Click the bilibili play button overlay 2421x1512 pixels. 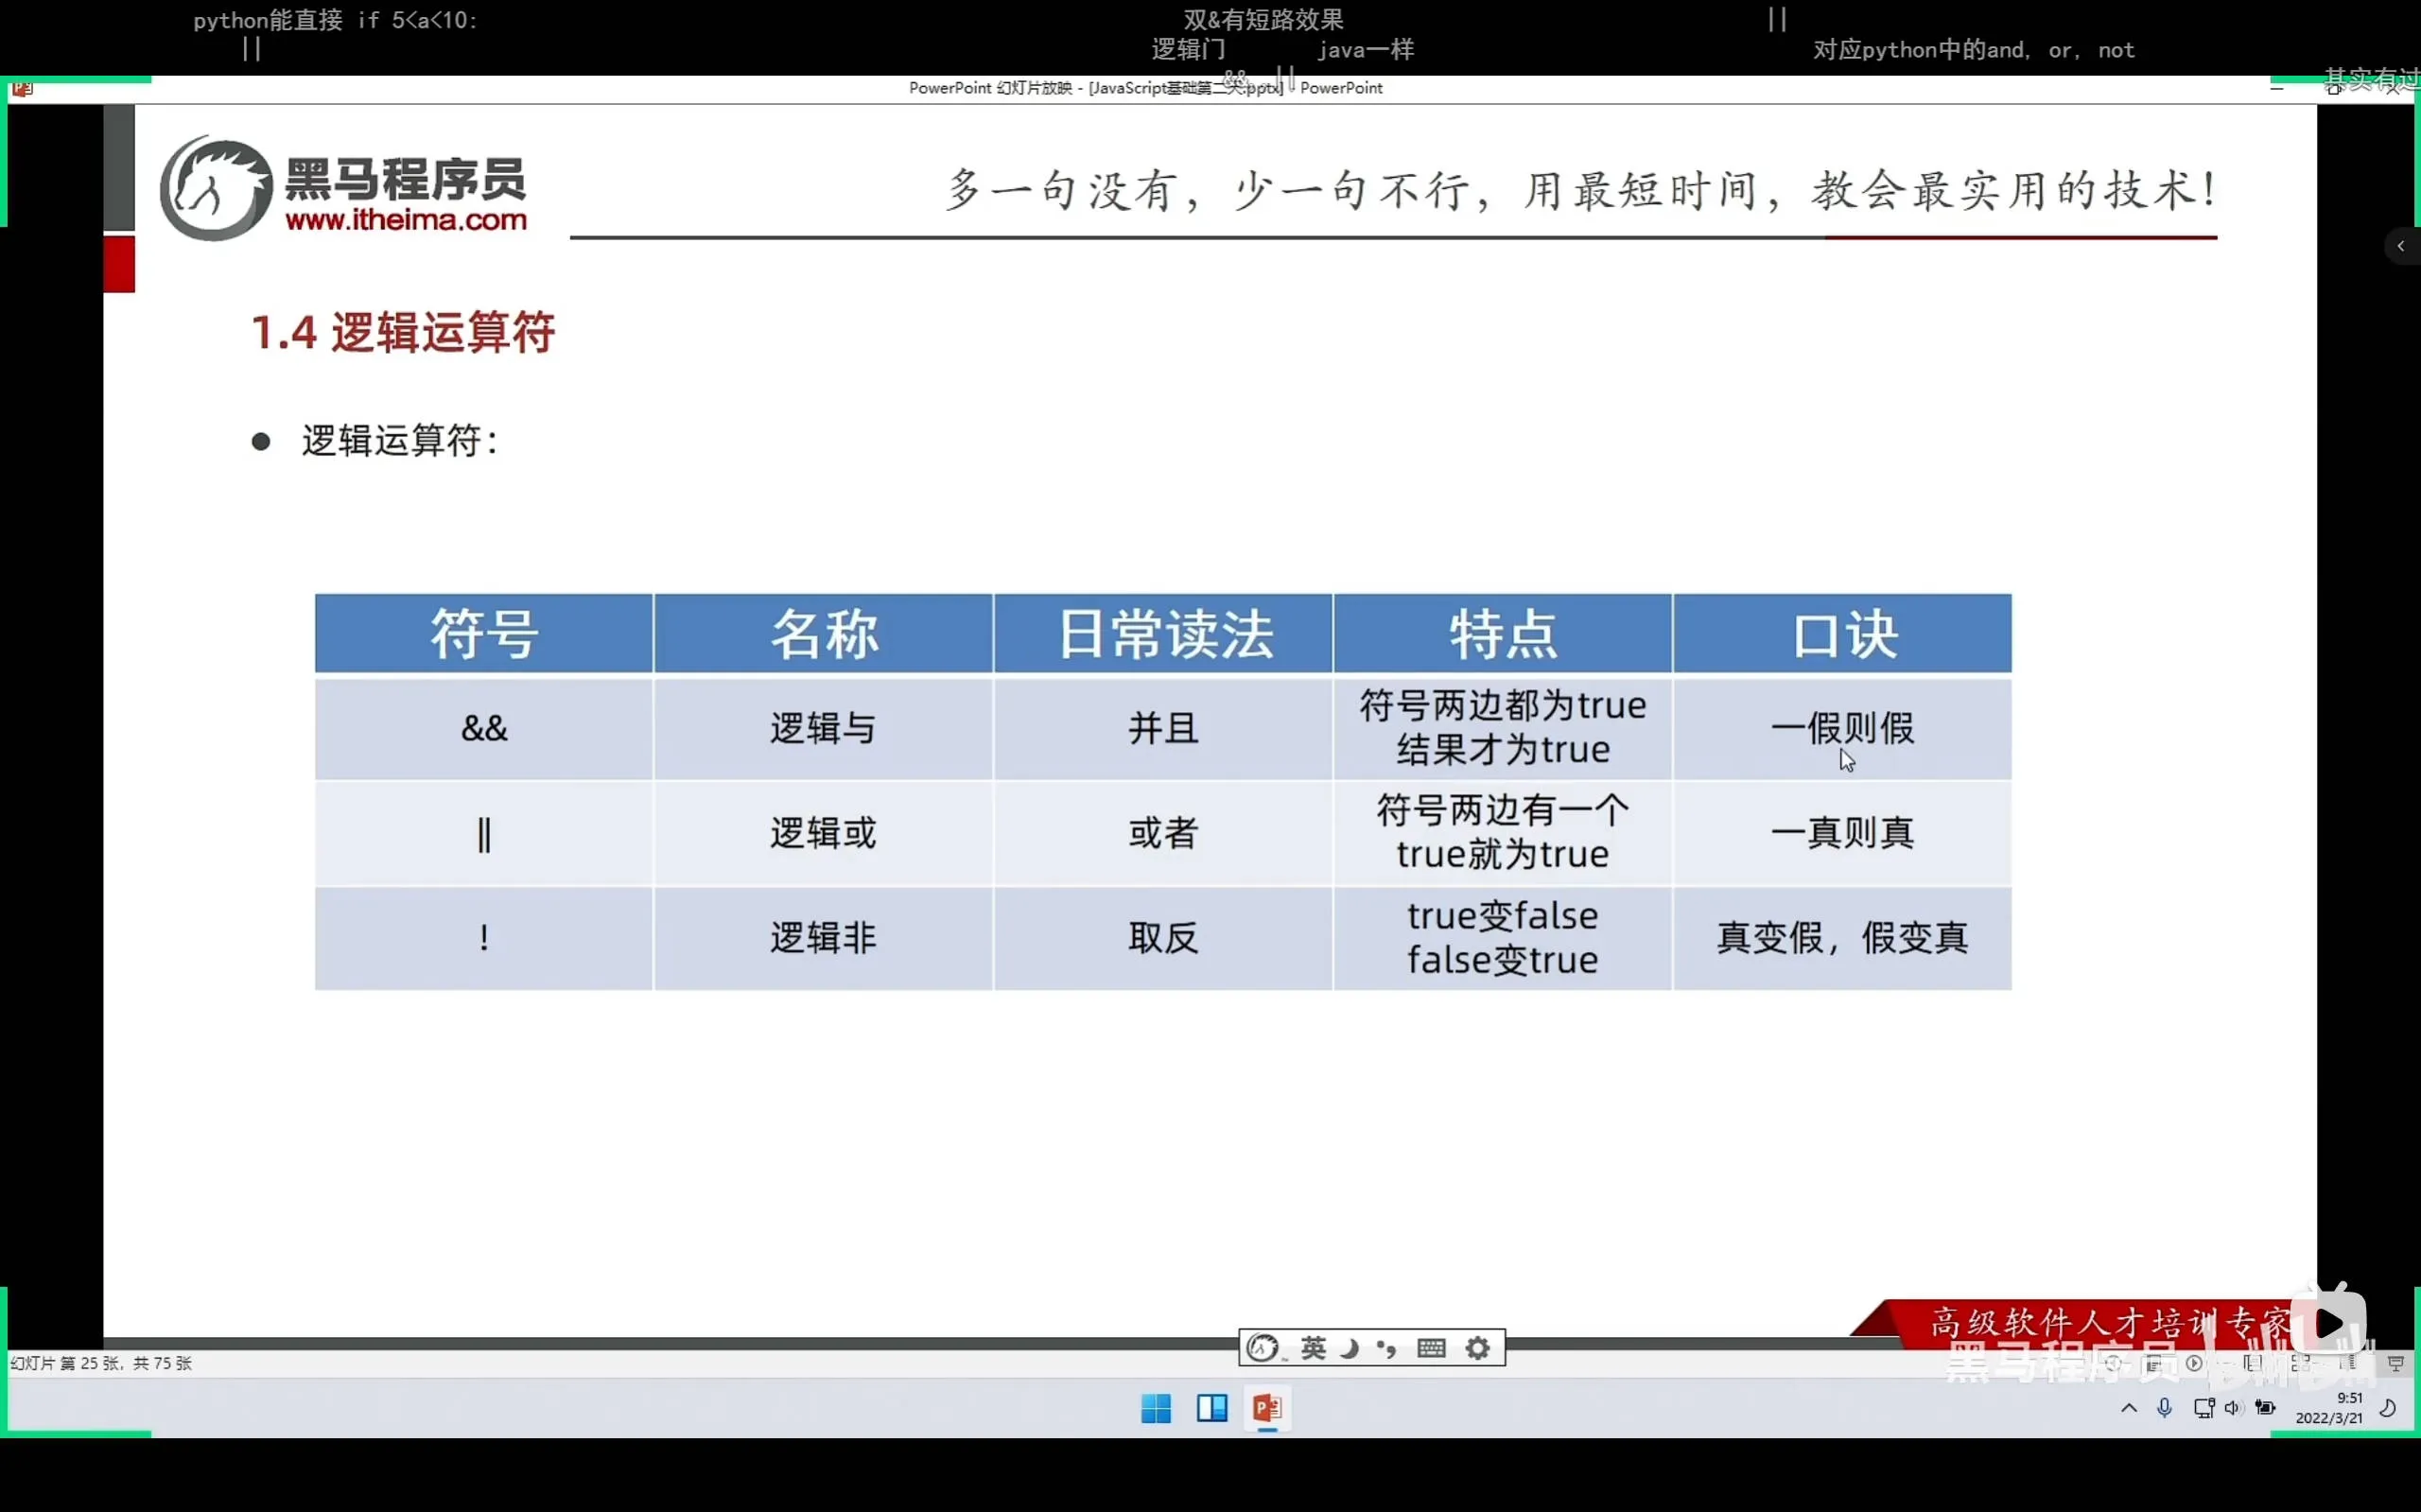(x=2328, y=1324)
